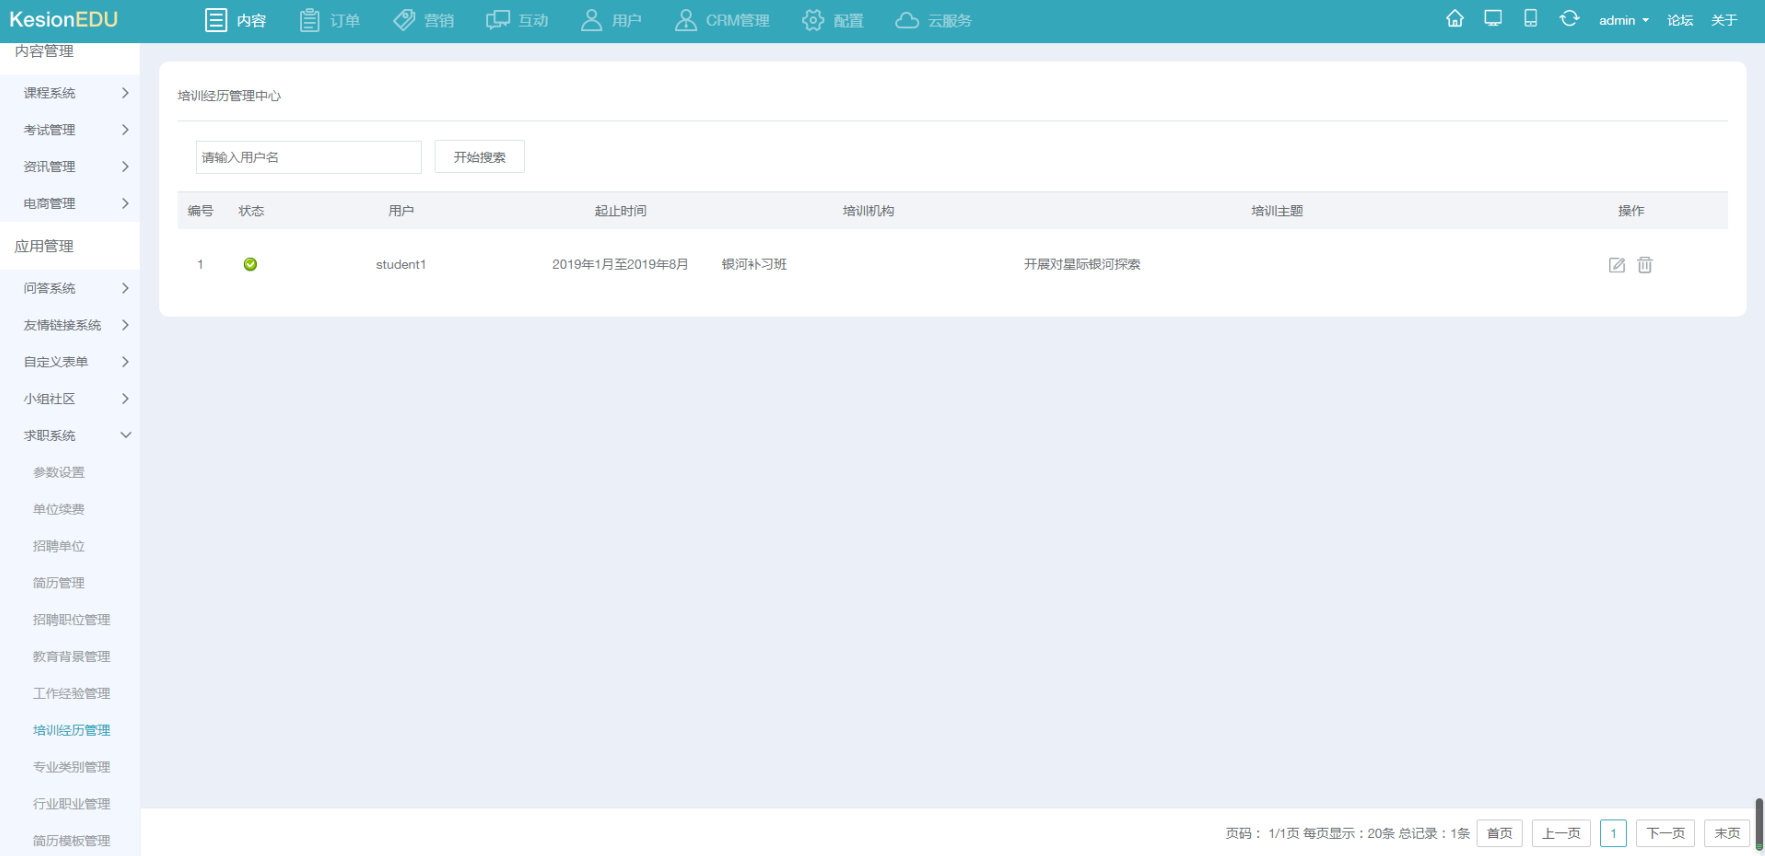Click the 开始搜索 button
The image size is (1765, 856).
[479, 157]
